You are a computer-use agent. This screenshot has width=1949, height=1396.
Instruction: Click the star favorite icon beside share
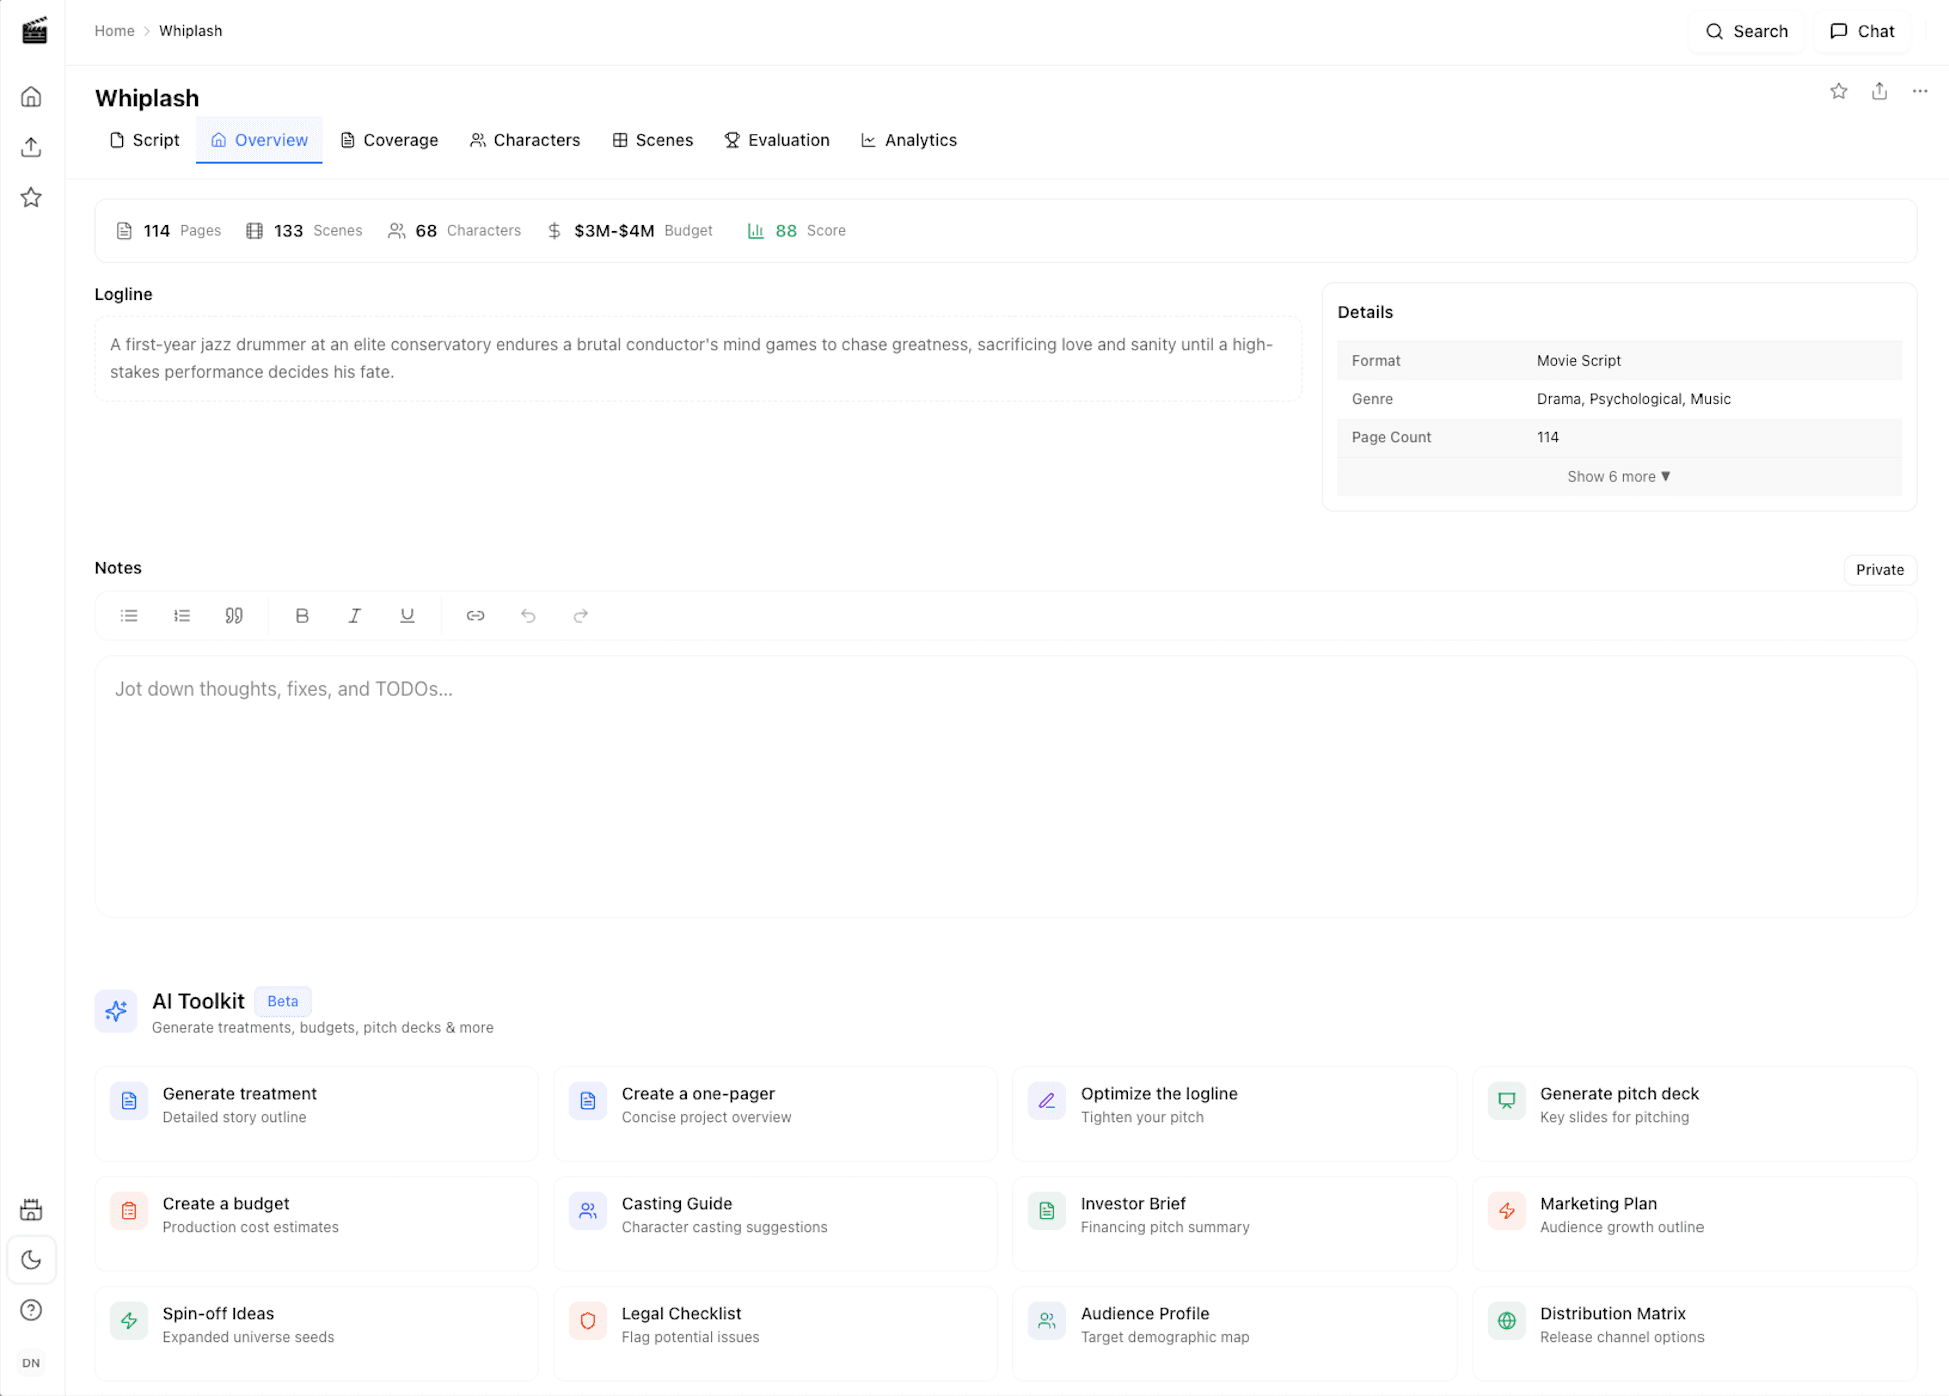[x=1838, y=91]
